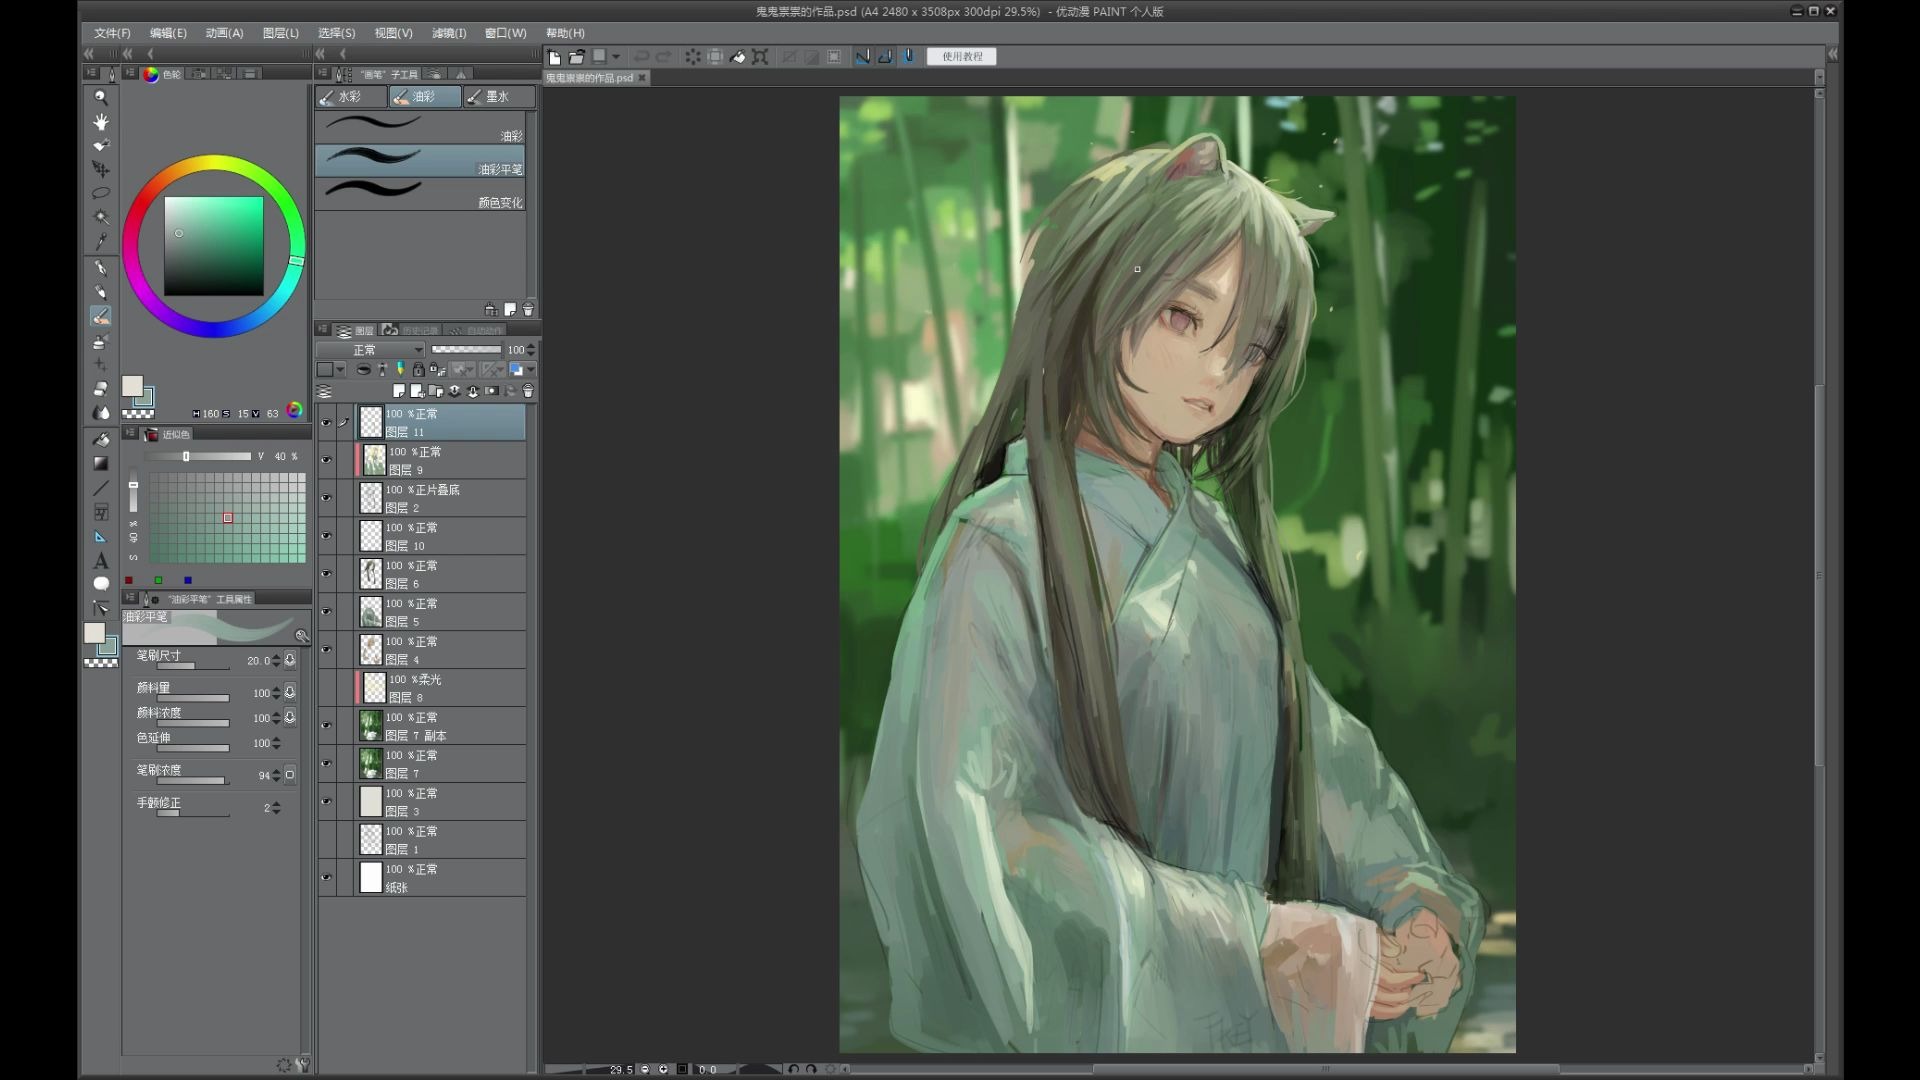Select the Blend tool with droplets
Viewport: 1920px width, 1080px height.
tap(101, 412)
